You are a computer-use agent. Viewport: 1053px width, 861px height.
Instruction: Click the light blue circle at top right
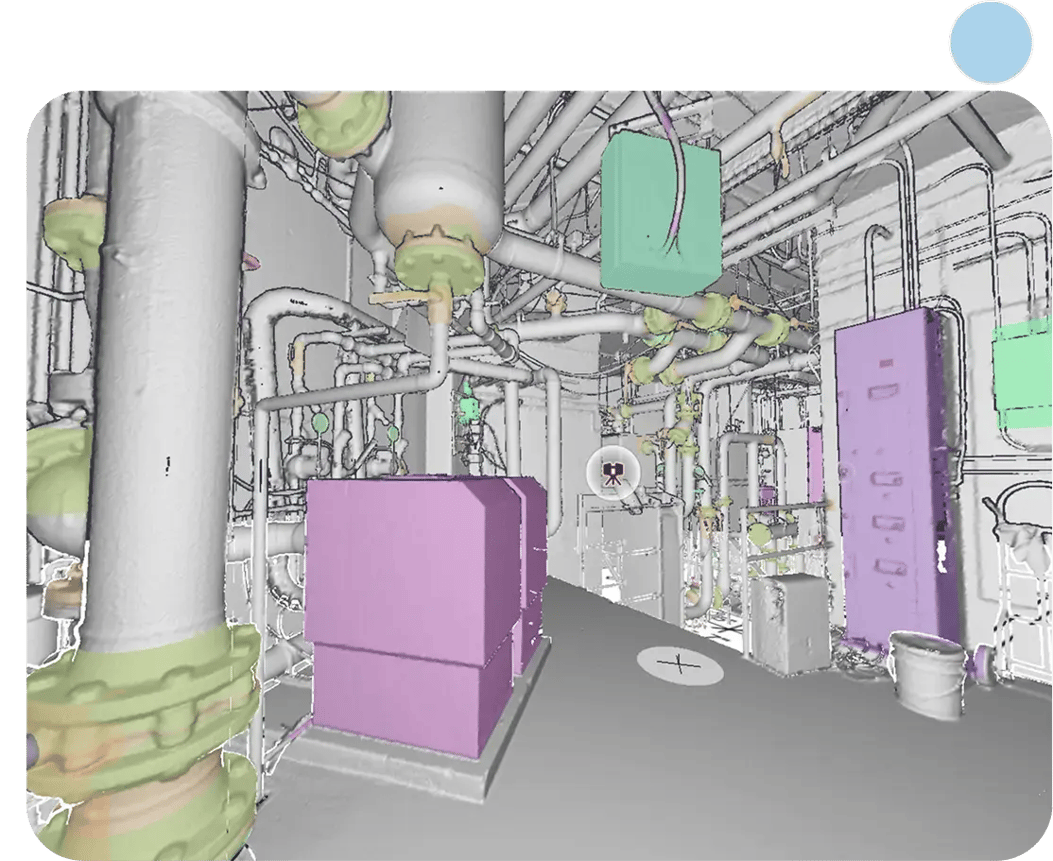[990, 41]
